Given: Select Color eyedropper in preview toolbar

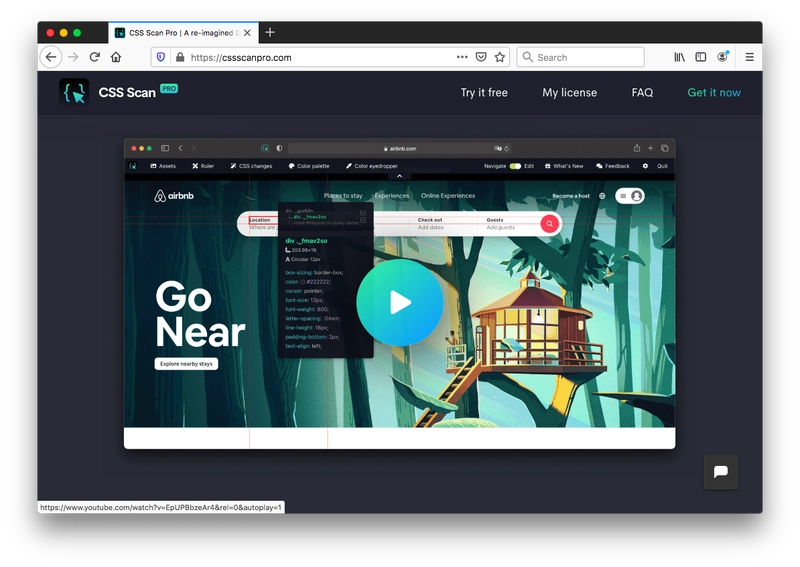Looking at the screenshot, I should pos(371,166).
